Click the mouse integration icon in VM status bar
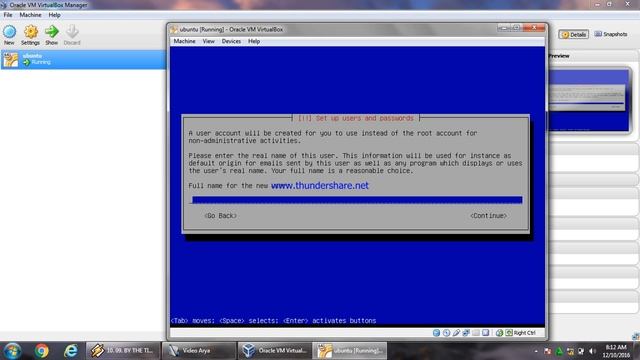The height and width of the screenshot is (360, 640). tap(499, 333)
